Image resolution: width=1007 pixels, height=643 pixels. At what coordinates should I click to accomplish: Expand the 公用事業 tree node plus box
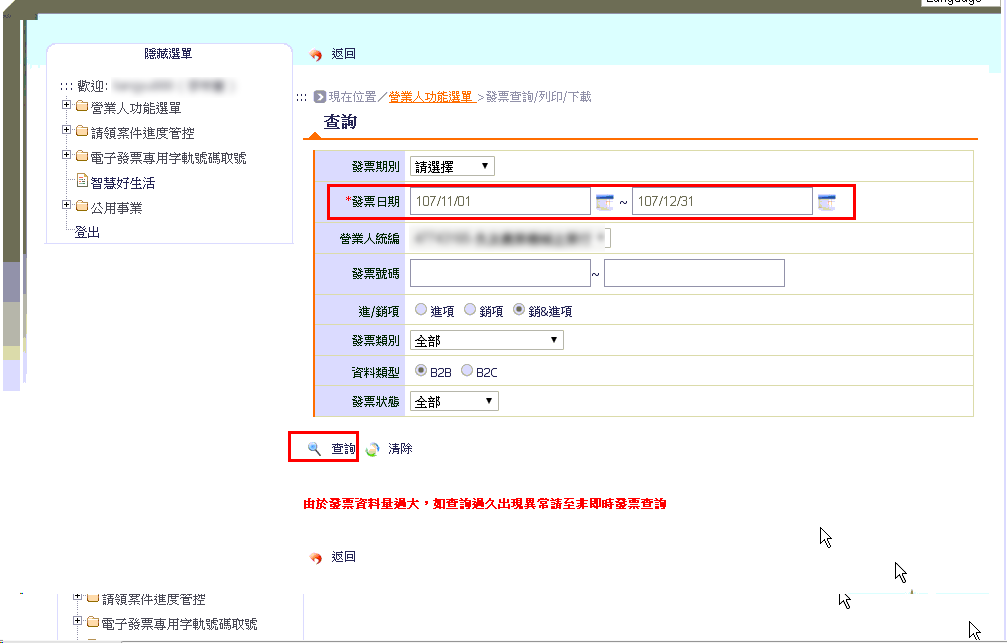pos(66,204)
